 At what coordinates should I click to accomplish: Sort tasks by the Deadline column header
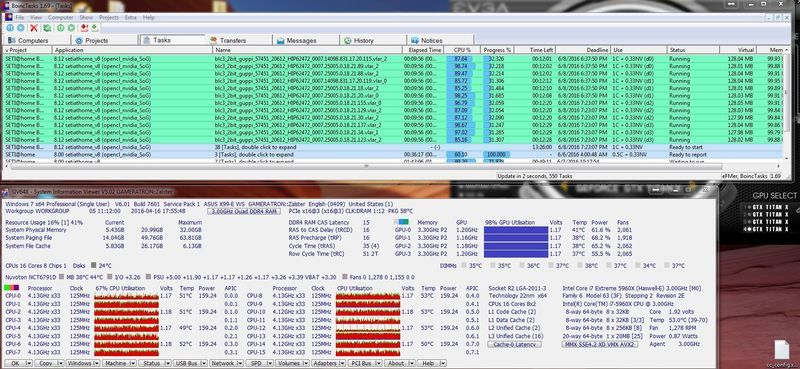point(584,50)
